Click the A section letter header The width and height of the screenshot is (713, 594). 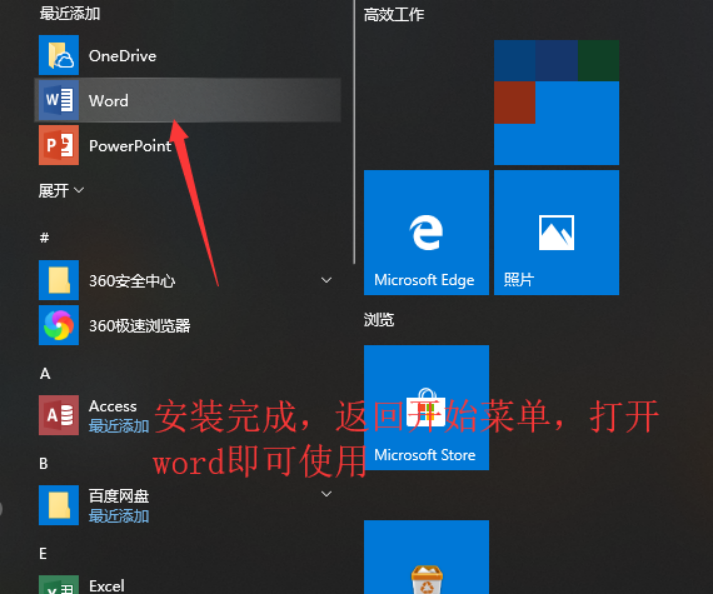(x=45, y=373)
